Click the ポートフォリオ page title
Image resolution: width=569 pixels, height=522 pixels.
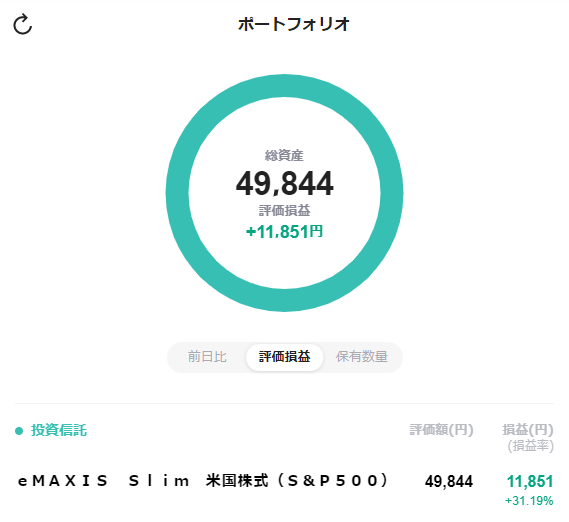click(293, 24)
